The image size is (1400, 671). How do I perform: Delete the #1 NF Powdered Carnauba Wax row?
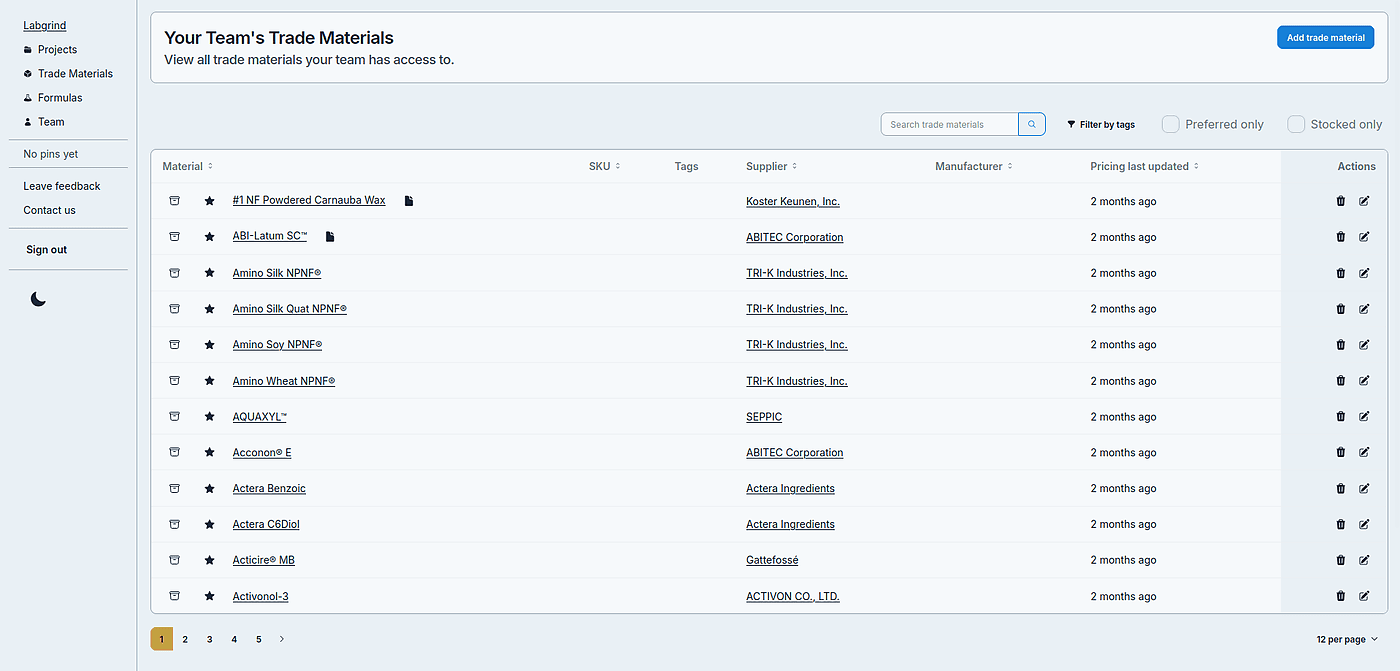pos(1340,201)
